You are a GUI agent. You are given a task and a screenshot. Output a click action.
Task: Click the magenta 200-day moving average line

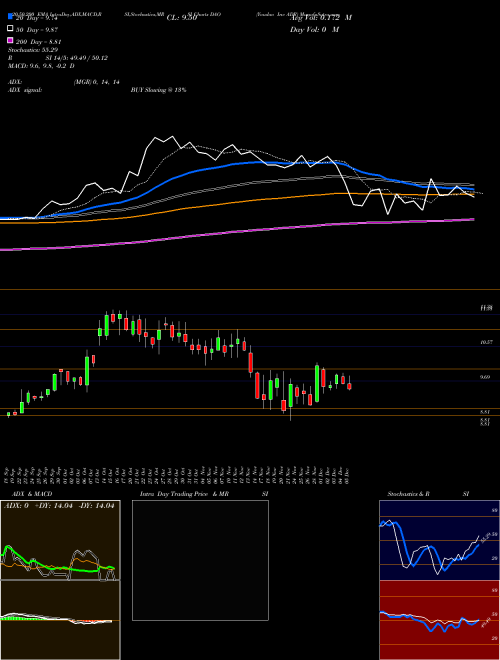(236, 231)
